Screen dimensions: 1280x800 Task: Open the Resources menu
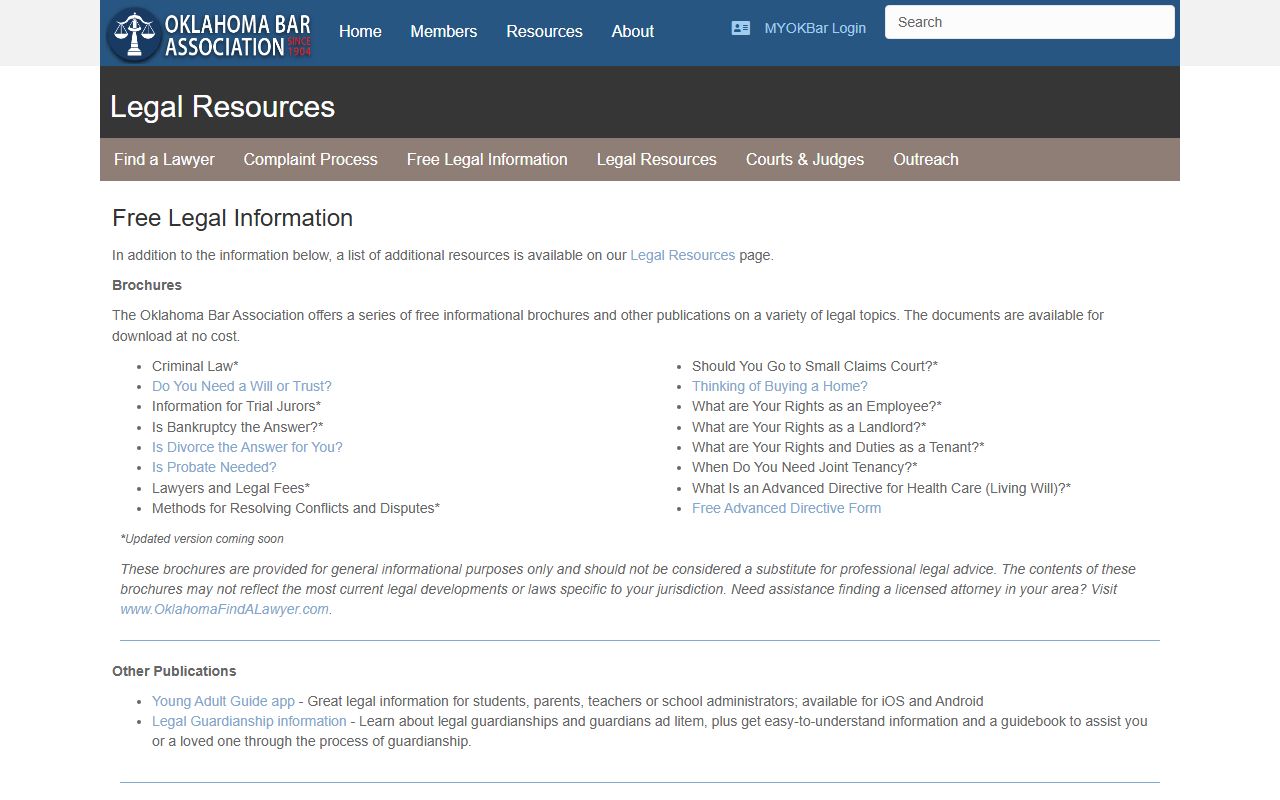click(544, 31)
